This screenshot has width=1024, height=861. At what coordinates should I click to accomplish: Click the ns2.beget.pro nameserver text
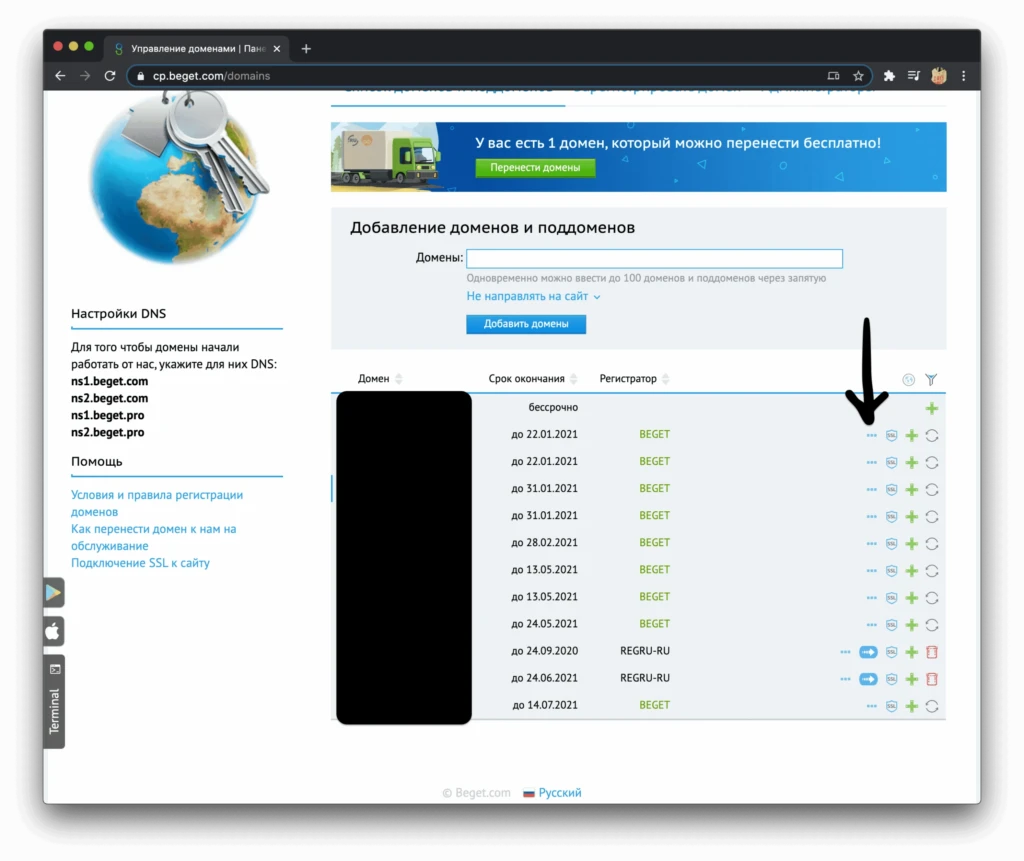tap(108, 432)
